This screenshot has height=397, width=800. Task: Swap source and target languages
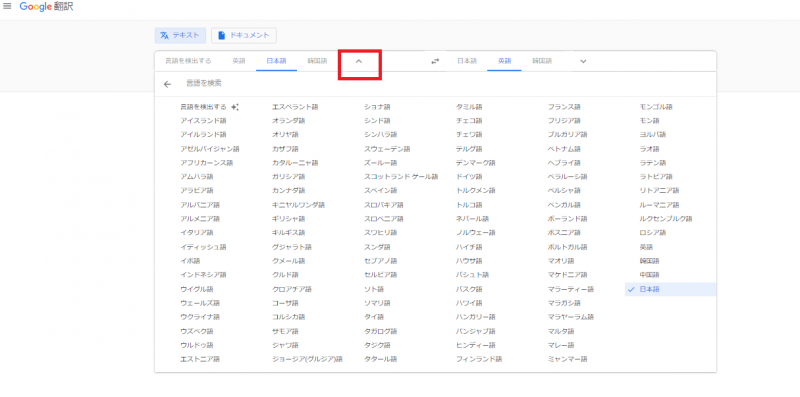coord(435,61)
